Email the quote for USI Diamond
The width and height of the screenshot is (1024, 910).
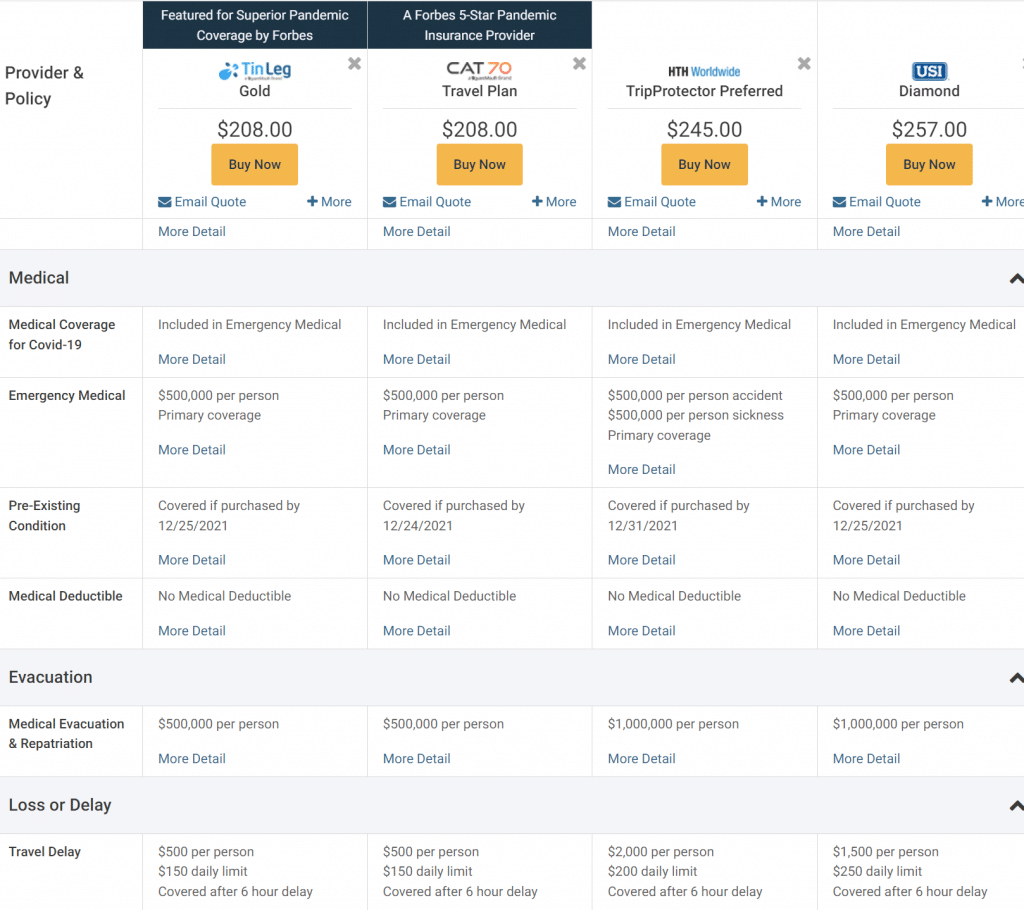(876, 202)
